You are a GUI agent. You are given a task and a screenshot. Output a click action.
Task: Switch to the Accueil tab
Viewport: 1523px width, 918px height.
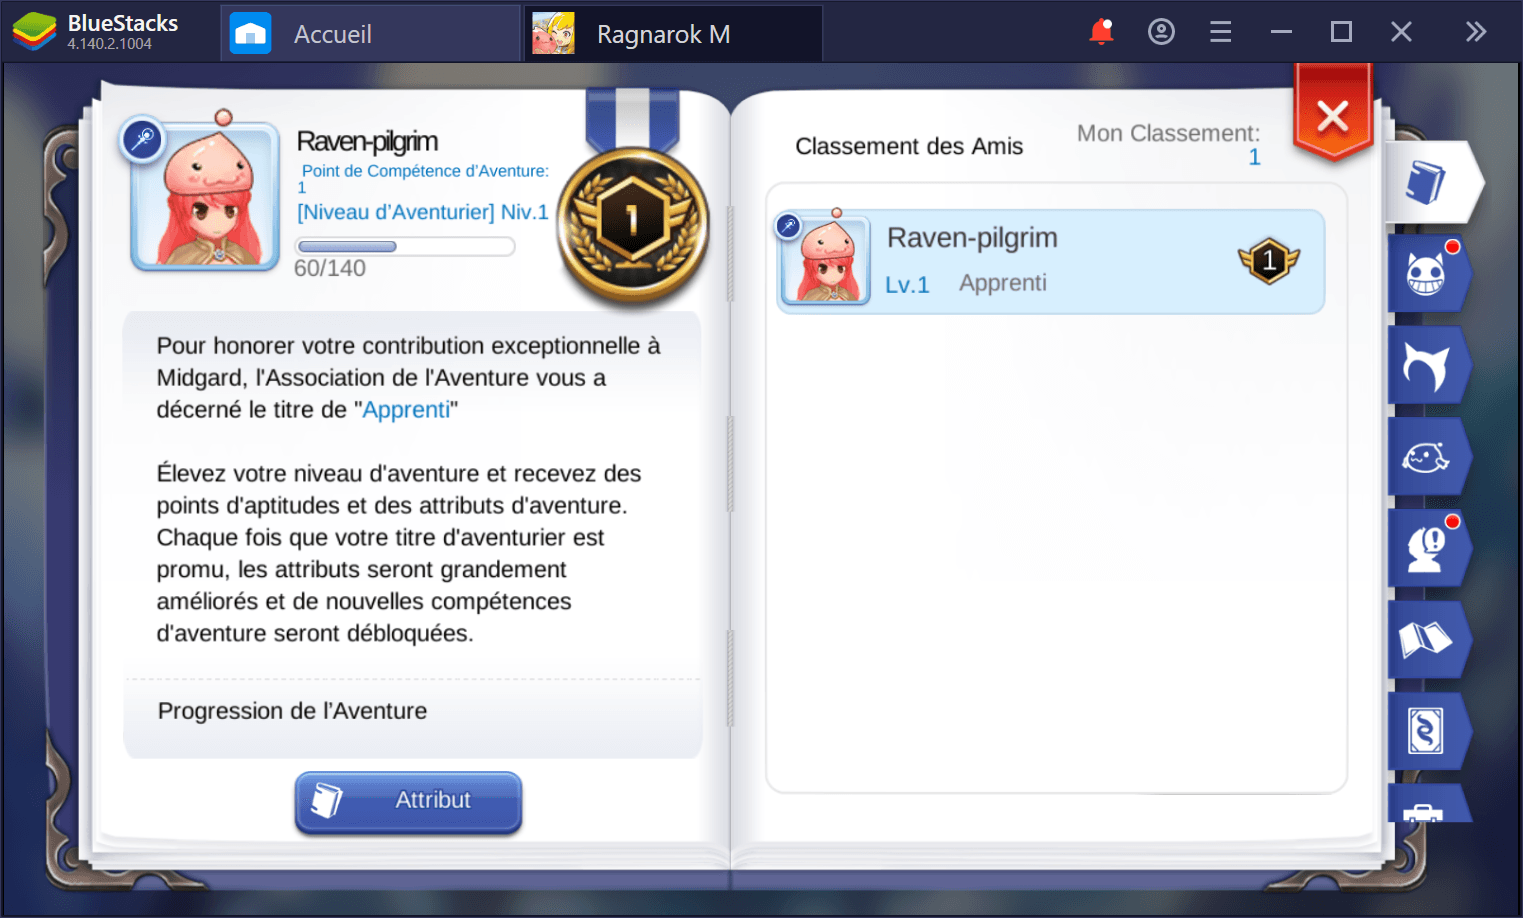pyautogui.click(x=370, y=34)
